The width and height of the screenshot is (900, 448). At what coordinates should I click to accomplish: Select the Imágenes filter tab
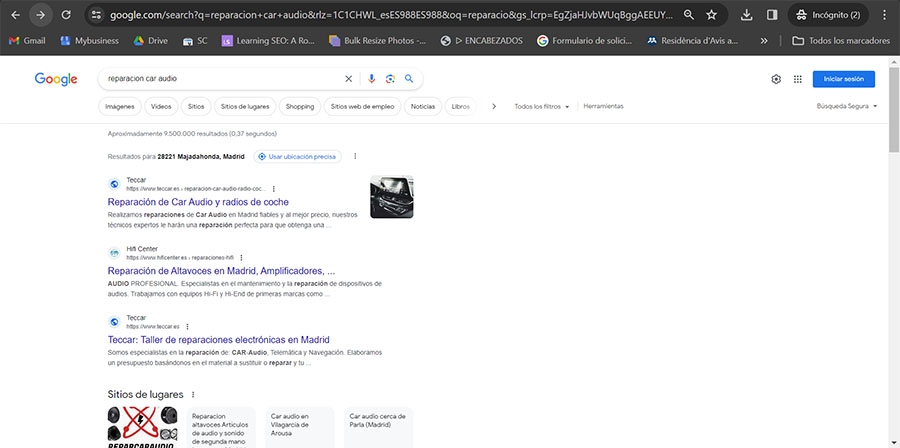(x=120, y=107)
